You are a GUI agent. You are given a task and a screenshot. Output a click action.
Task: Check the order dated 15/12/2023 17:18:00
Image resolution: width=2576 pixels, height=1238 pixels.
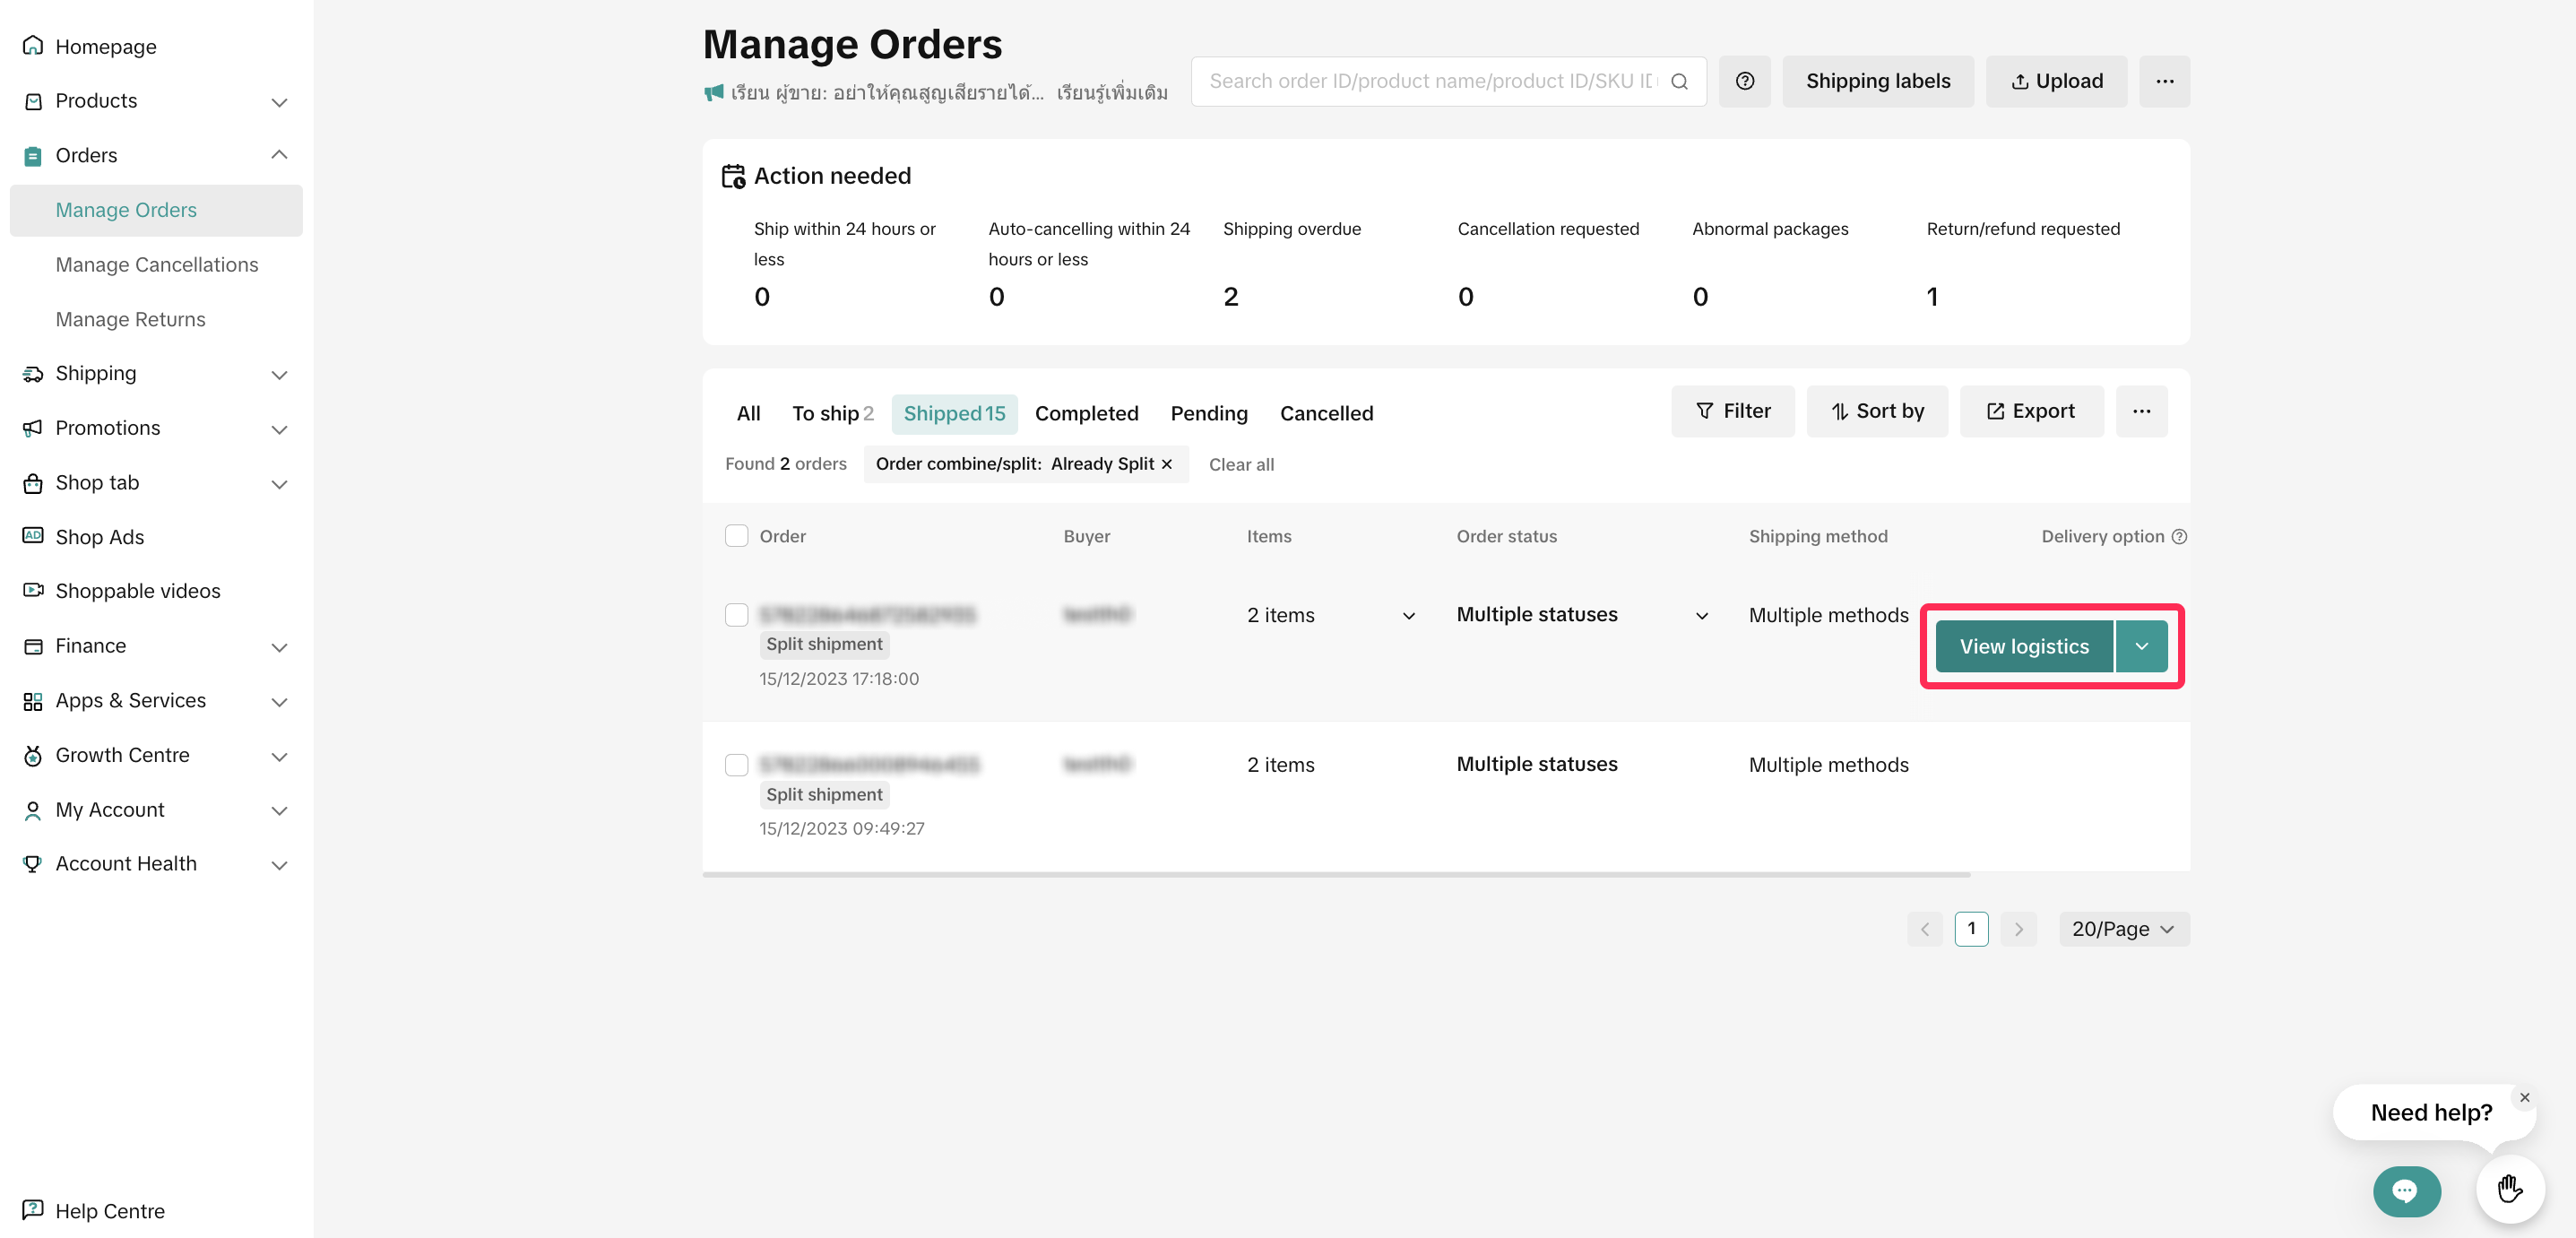[736, 614]
